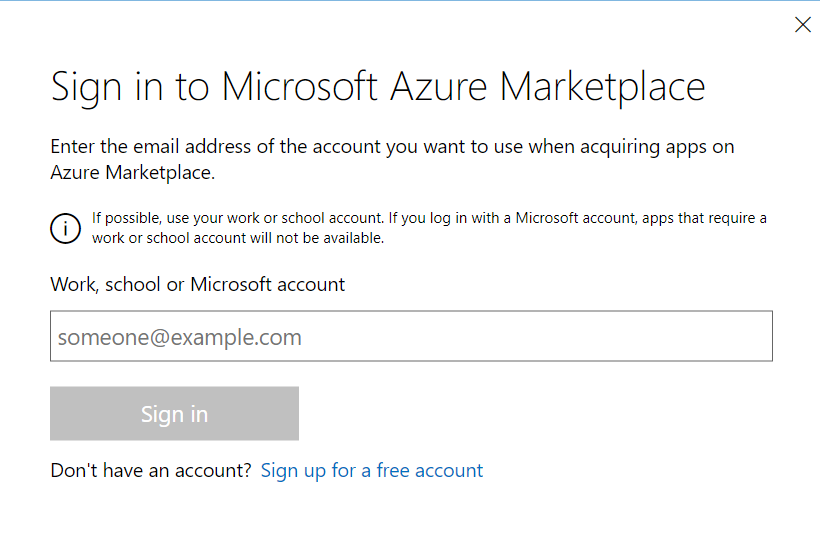
Task: Click the word Marketplace in the title
Action: click(602, 87)
